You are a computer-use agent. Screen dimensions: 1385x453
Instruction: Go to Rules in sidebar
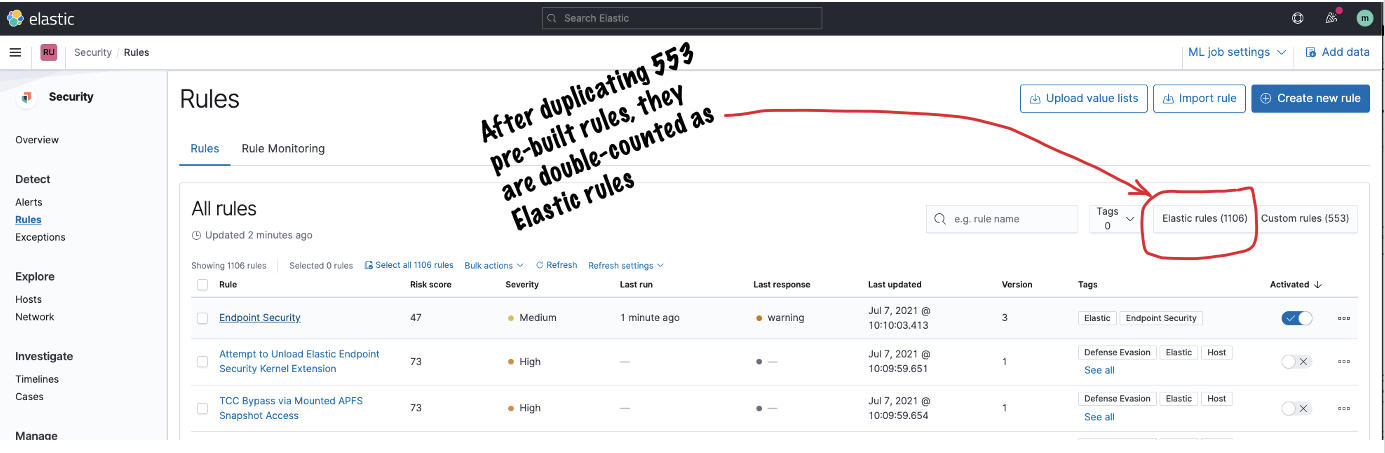point(28,219)
